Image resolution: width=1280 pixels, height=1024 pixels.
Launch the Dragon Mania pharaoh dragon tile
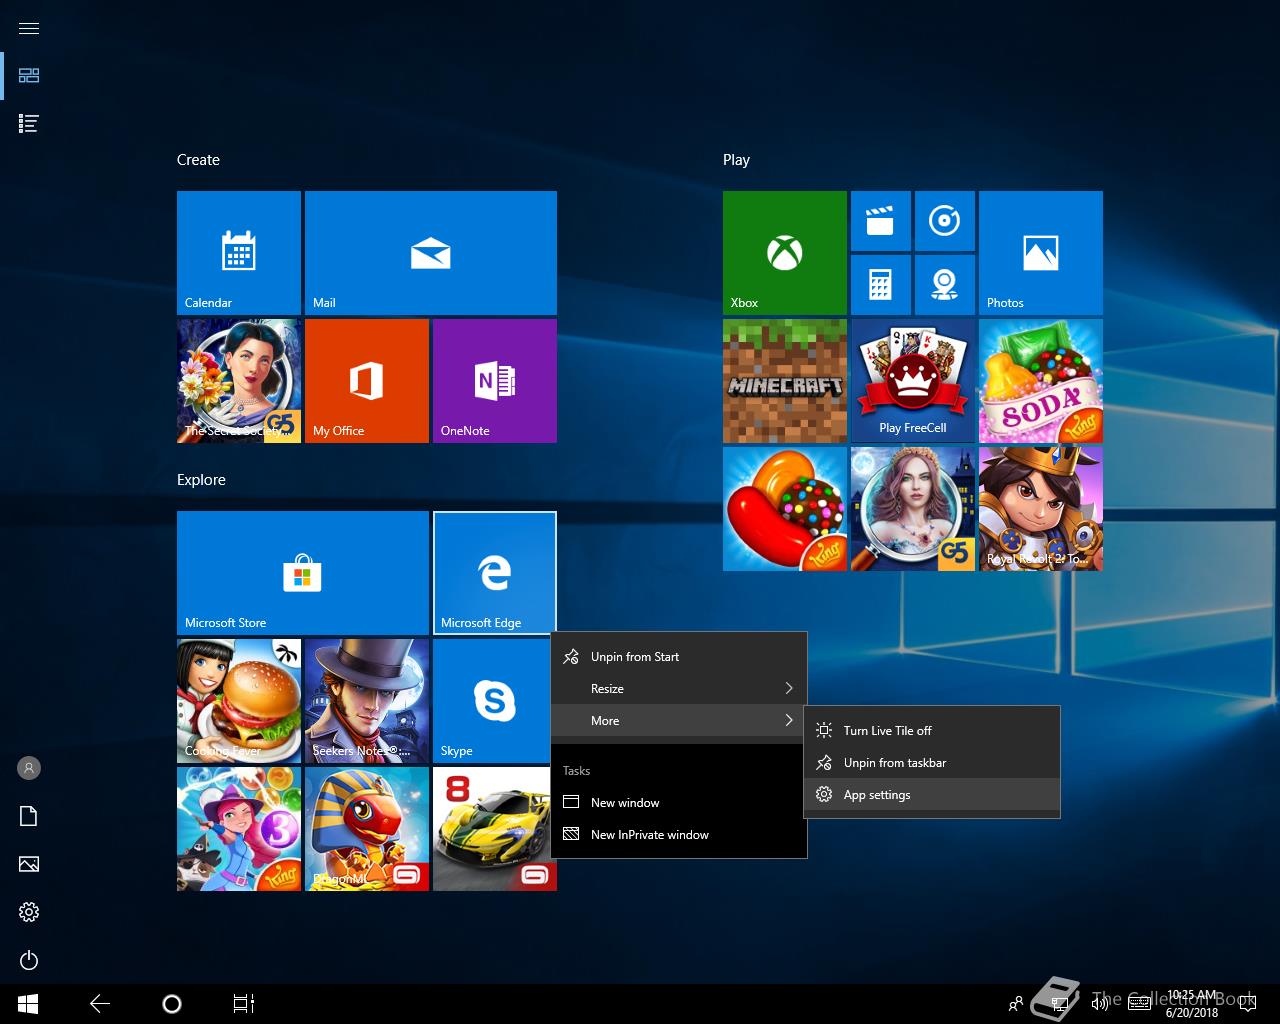click(x=367, y=829)
